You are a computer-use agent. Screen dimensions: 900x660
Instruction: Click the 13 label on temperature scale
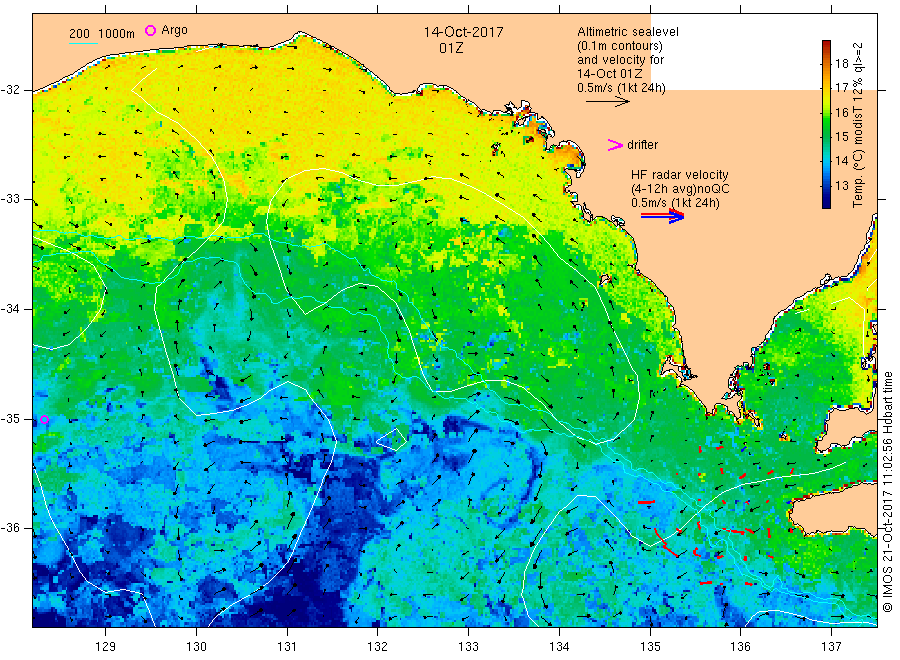tap(841, 185)
